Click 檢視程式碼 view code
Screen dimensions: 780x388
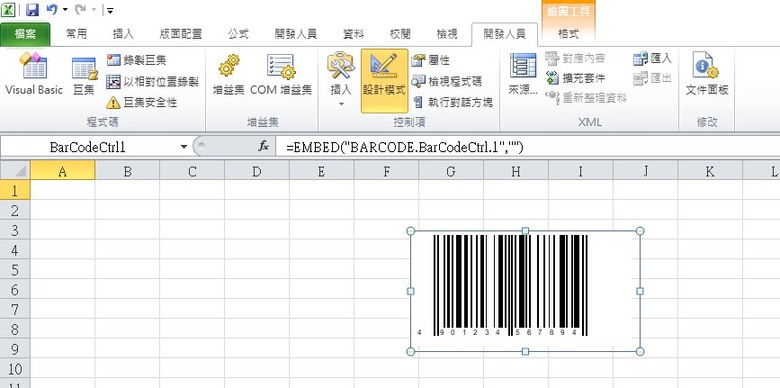(447, 81)
